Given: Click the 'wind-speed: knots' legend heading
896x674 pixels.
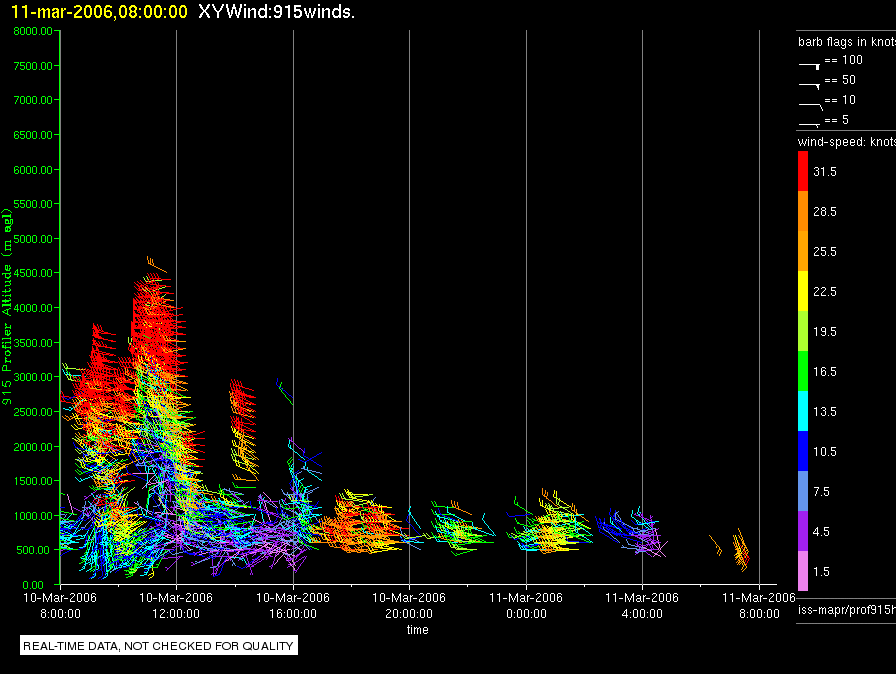Looking at the screenshot, I should (x=847, y=142).
